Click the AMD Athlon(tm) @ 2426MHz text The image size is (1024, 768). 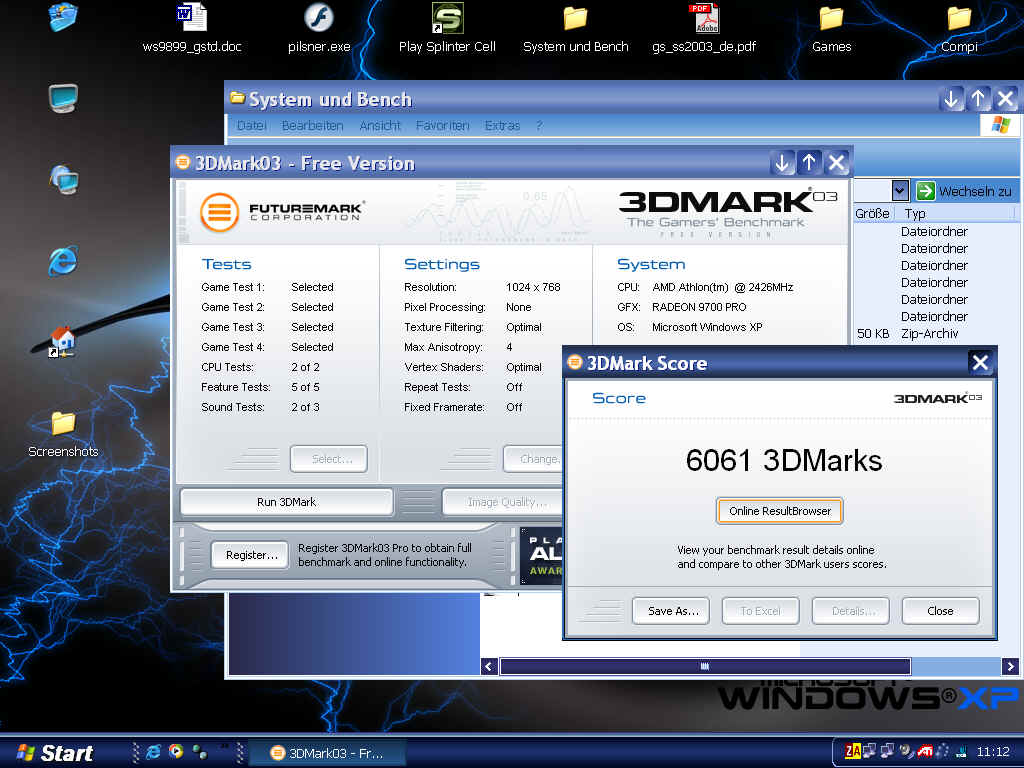(x=722, y=287)
